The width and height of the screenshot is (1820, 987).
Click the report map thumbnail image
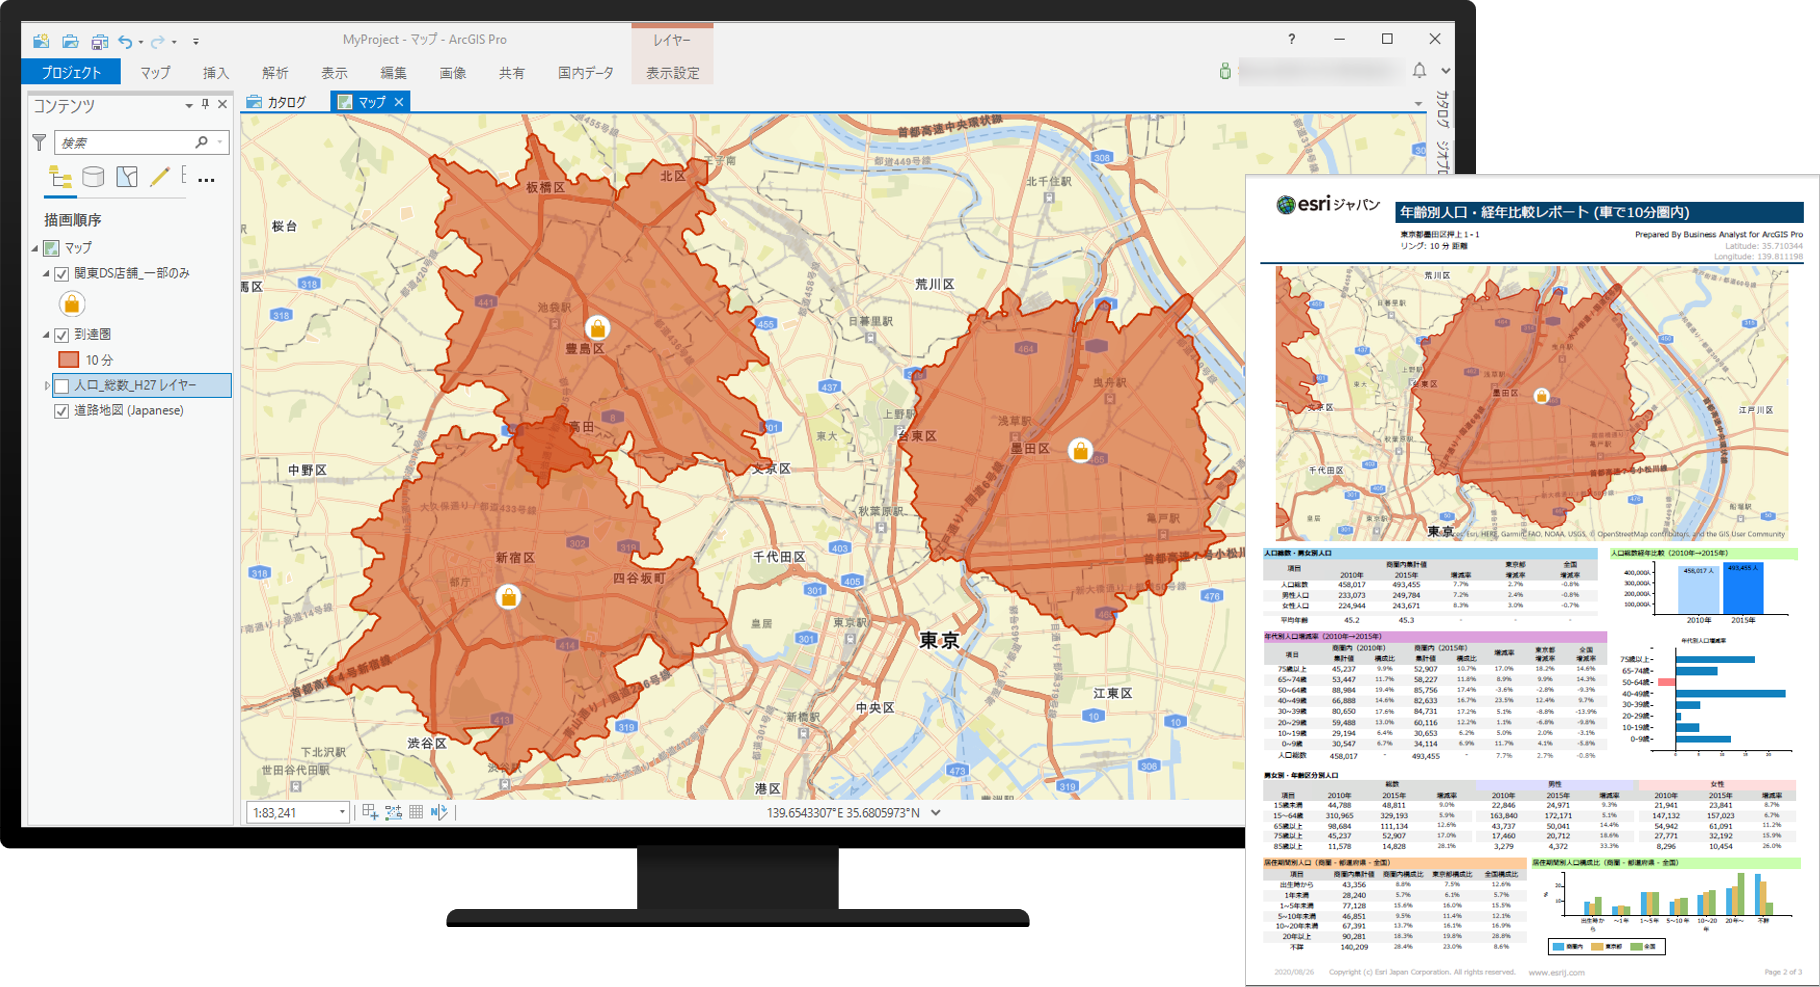[x=1531, y=403]
